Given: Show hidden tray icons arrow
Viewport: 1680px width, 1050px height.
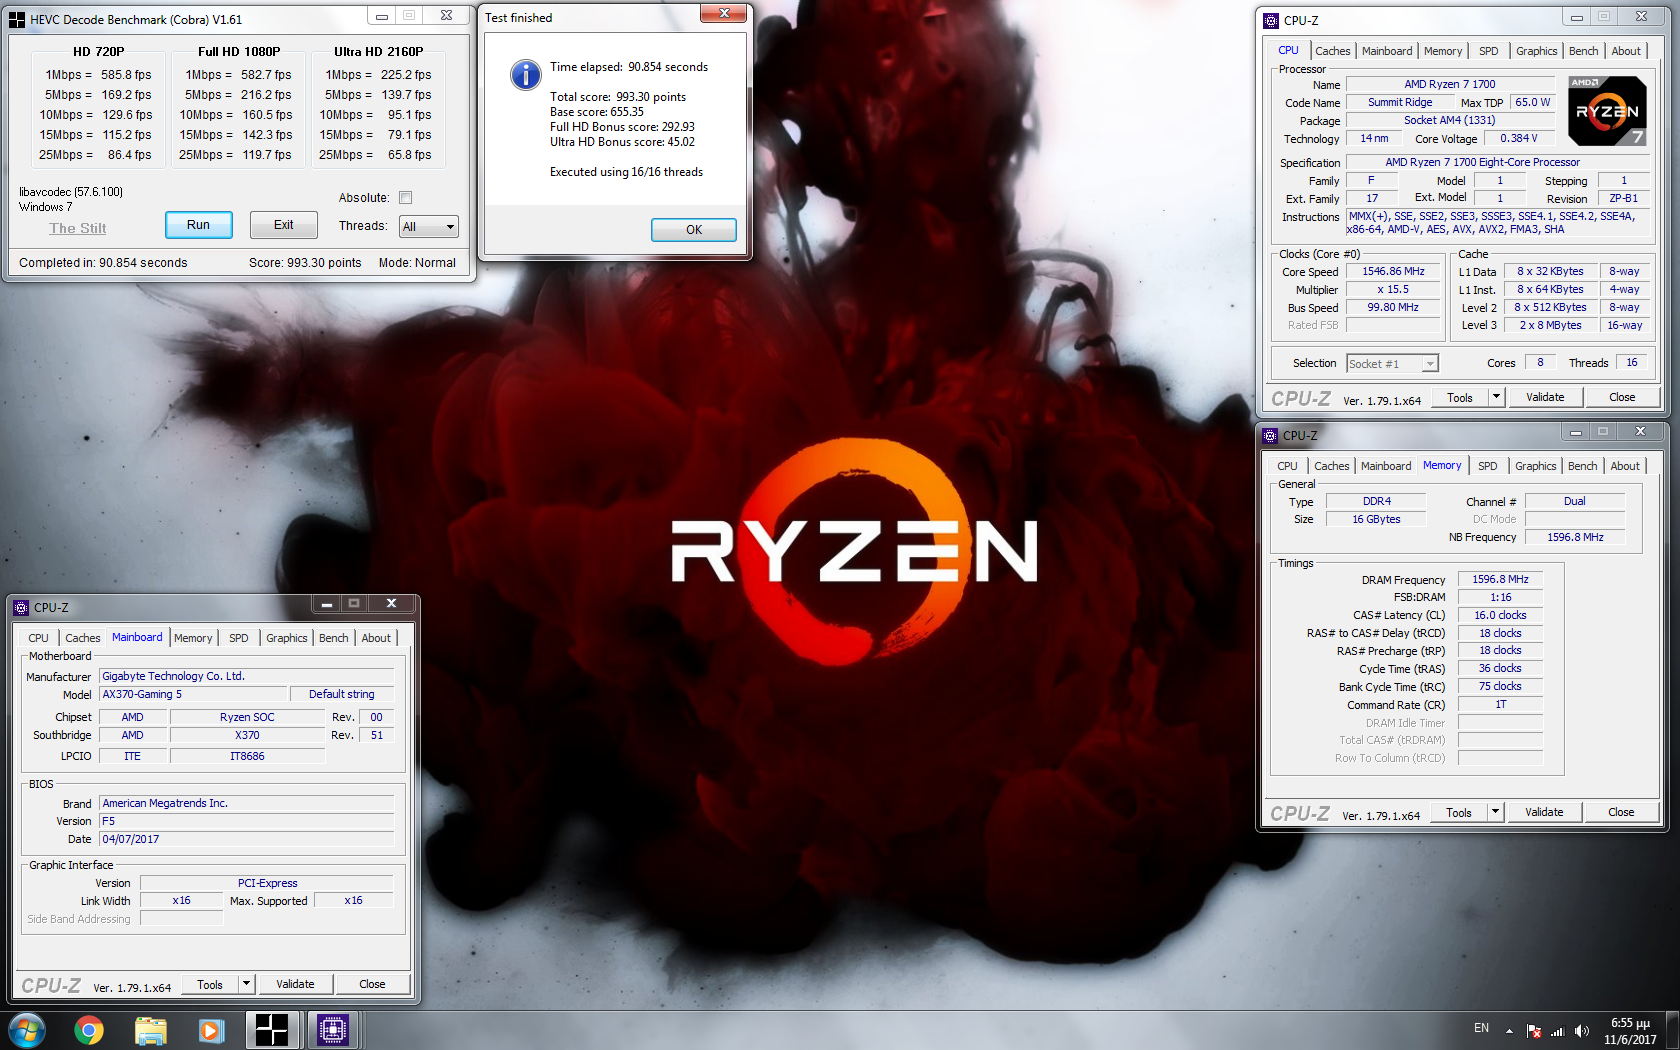Looking at the screenshot, I should 1509,1031.
